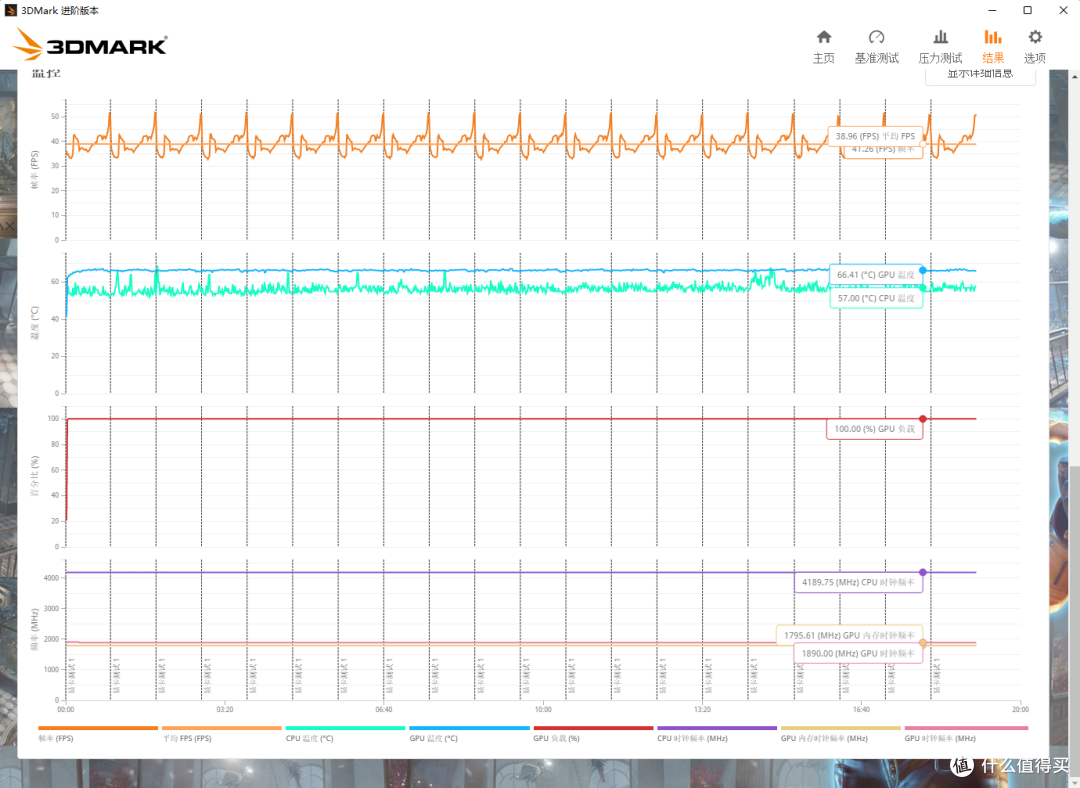The height and width of the screenshot is (788, 1080).
Task: Click the 38.96 (FPS) 平均 FPS tooltip
Action: (x=875, y=136)
